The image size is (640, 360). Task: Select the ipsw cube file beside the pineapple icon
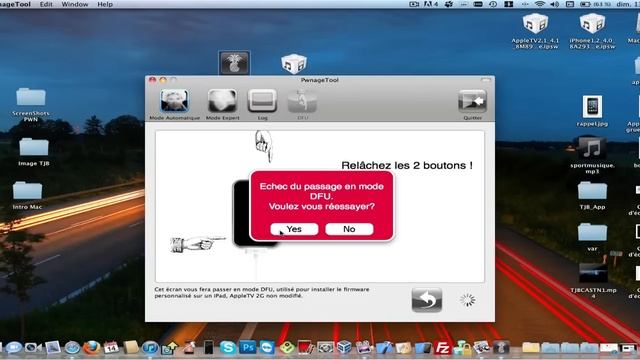point(294,64)
